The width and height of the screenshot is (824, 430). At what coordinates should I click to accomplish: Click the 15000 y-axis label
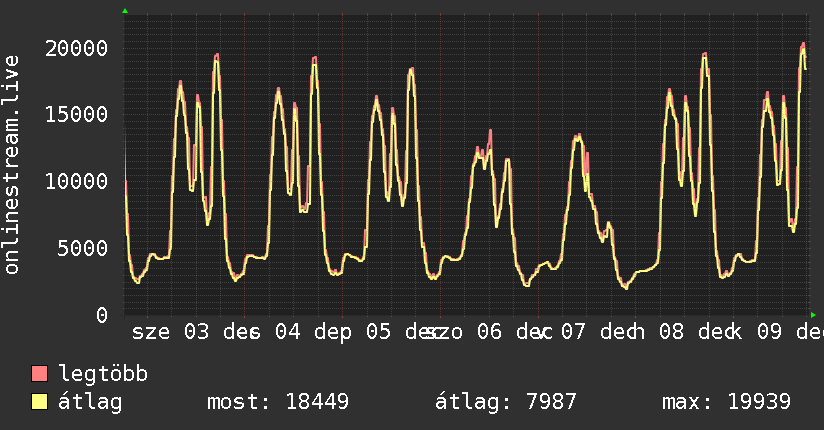(76, 115)
